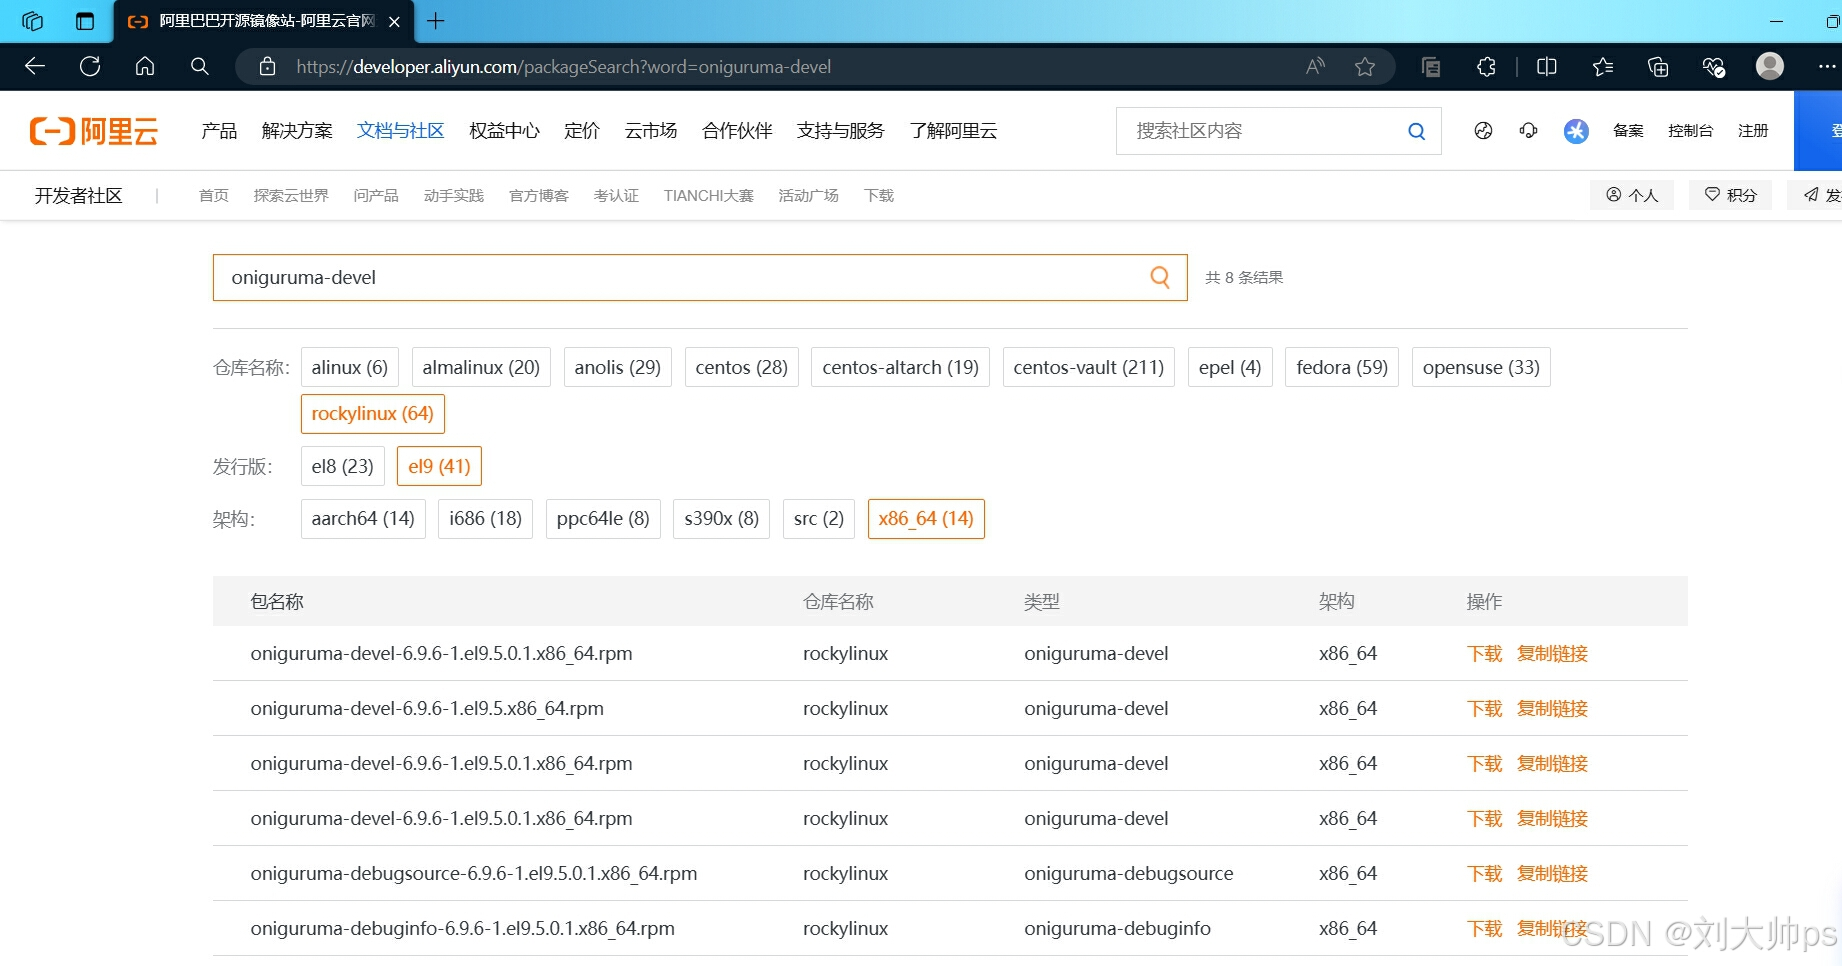Select the el8 (23) release filter
1842x966 pixels.
point(342,466)
